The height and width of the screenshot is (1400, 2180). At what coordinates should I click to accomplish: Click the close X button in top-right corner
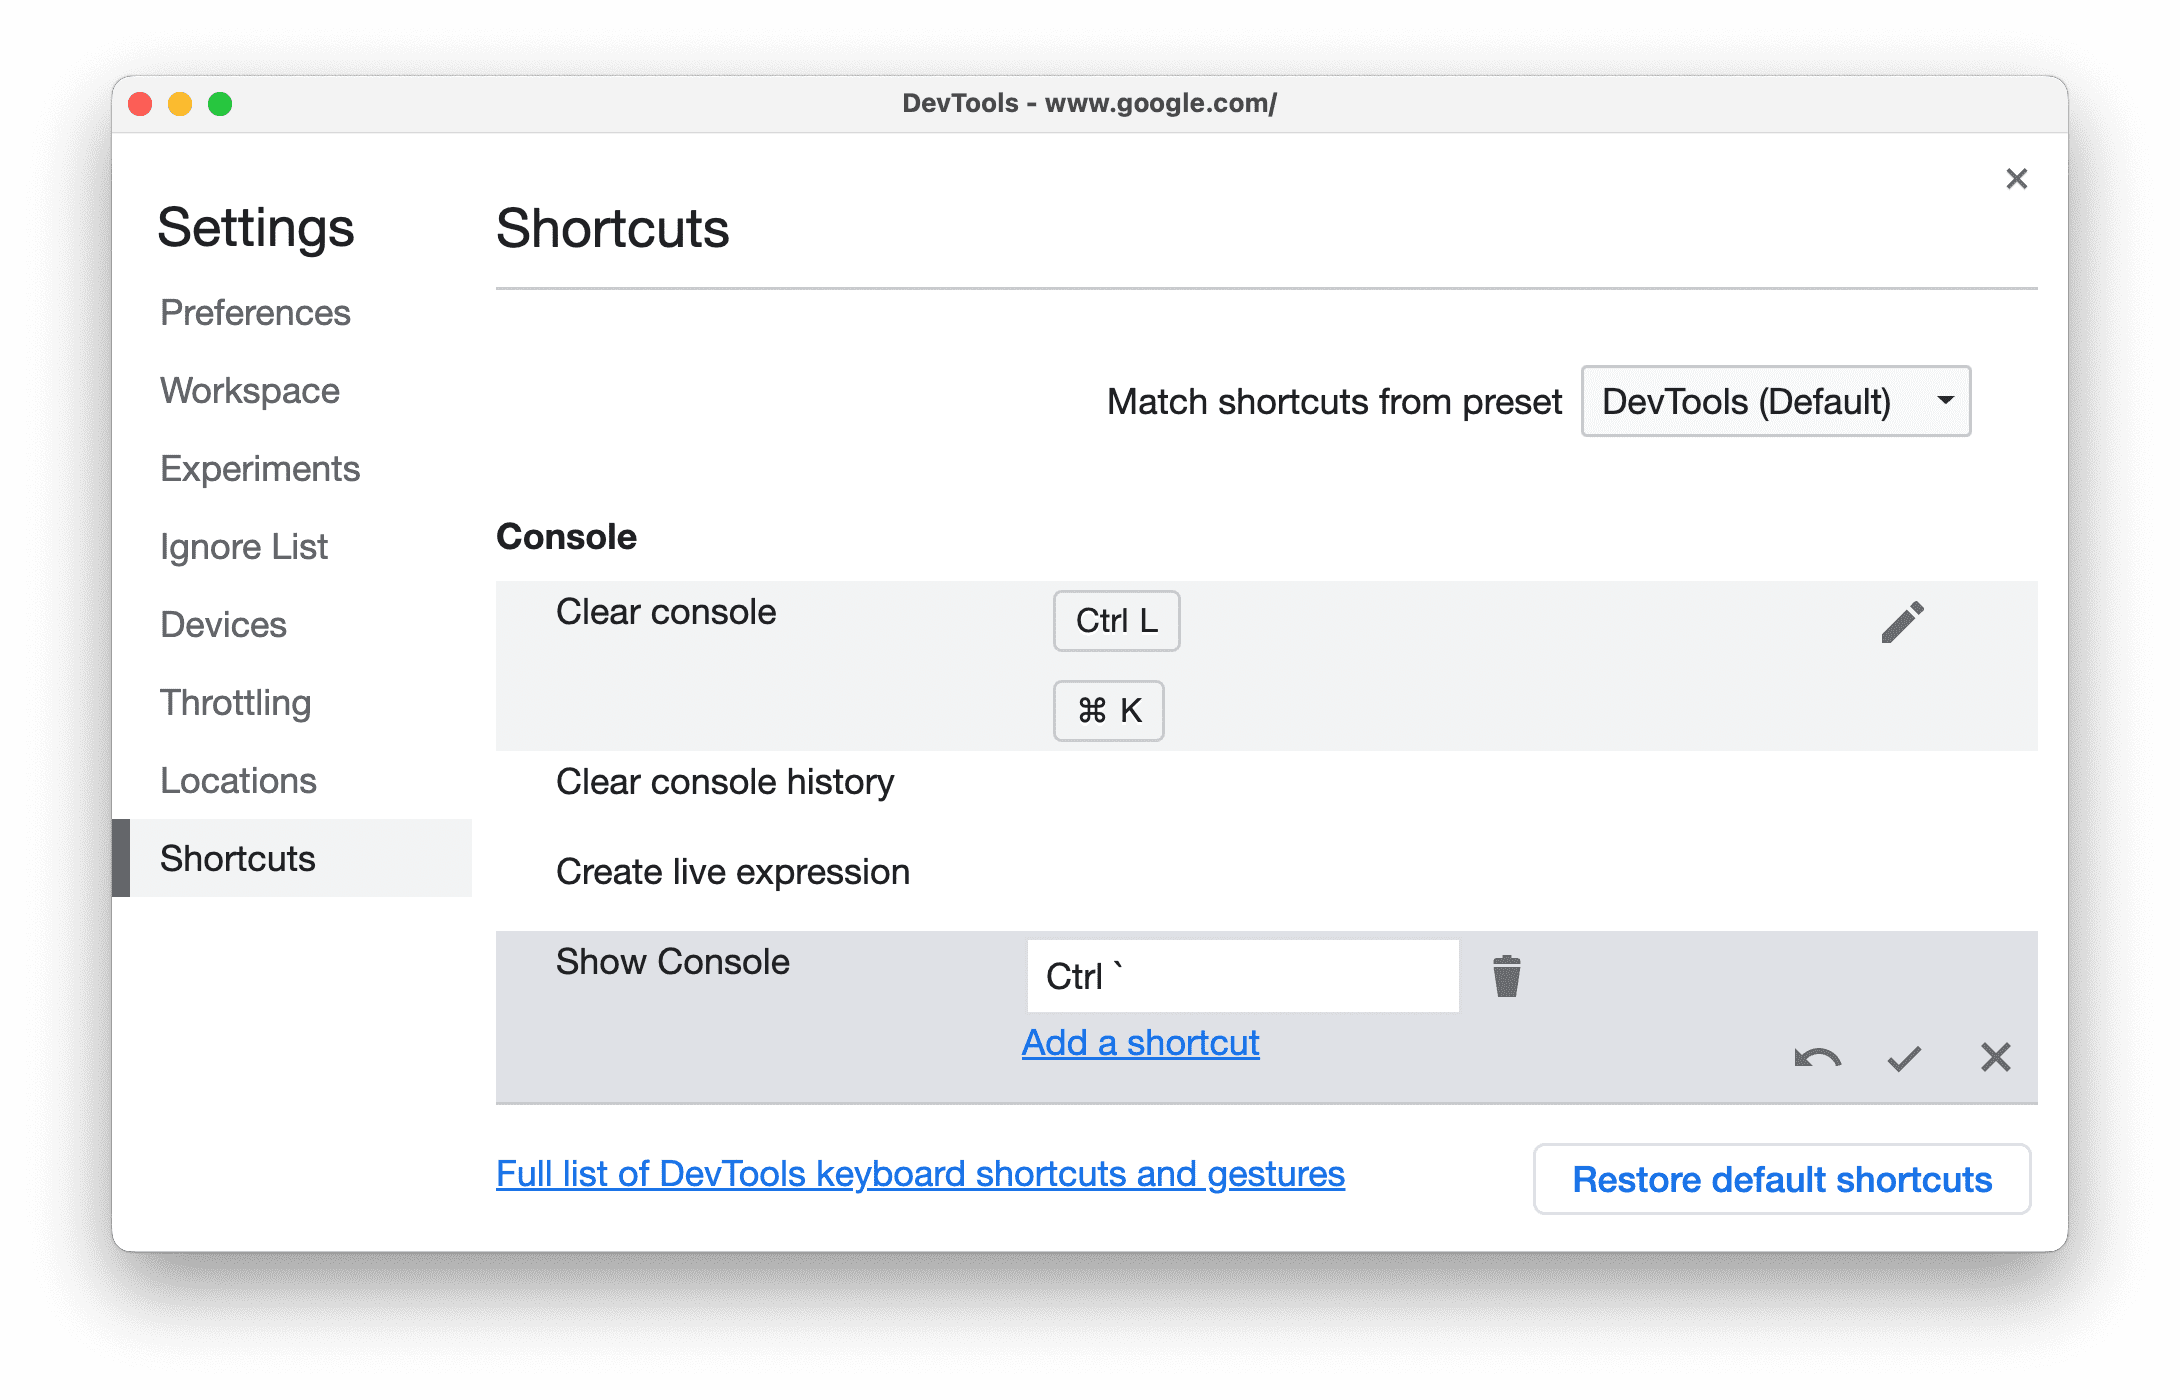(x=2018, y=180)
